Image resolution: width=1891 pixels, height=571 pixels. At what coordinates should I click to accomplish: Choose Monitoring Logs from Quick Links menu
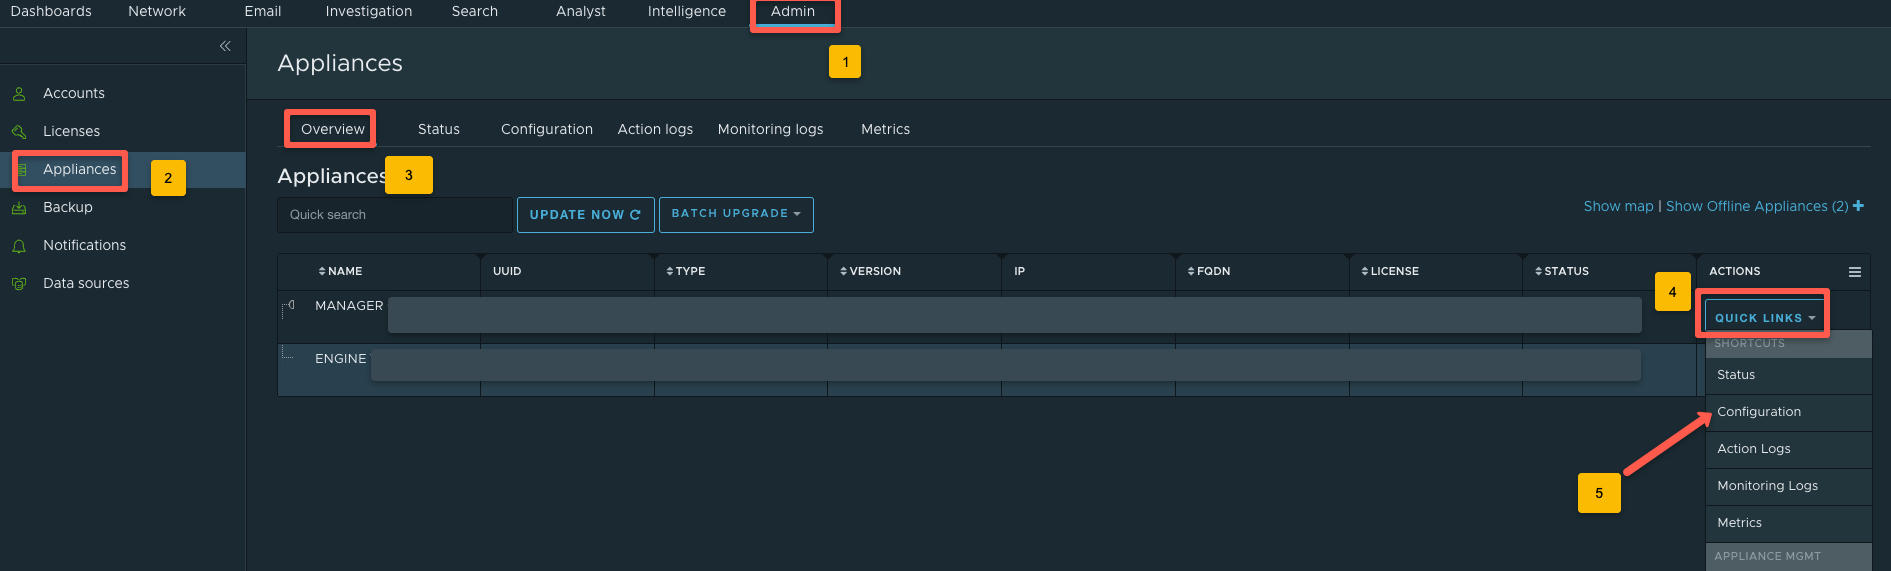pos(1789,486)
